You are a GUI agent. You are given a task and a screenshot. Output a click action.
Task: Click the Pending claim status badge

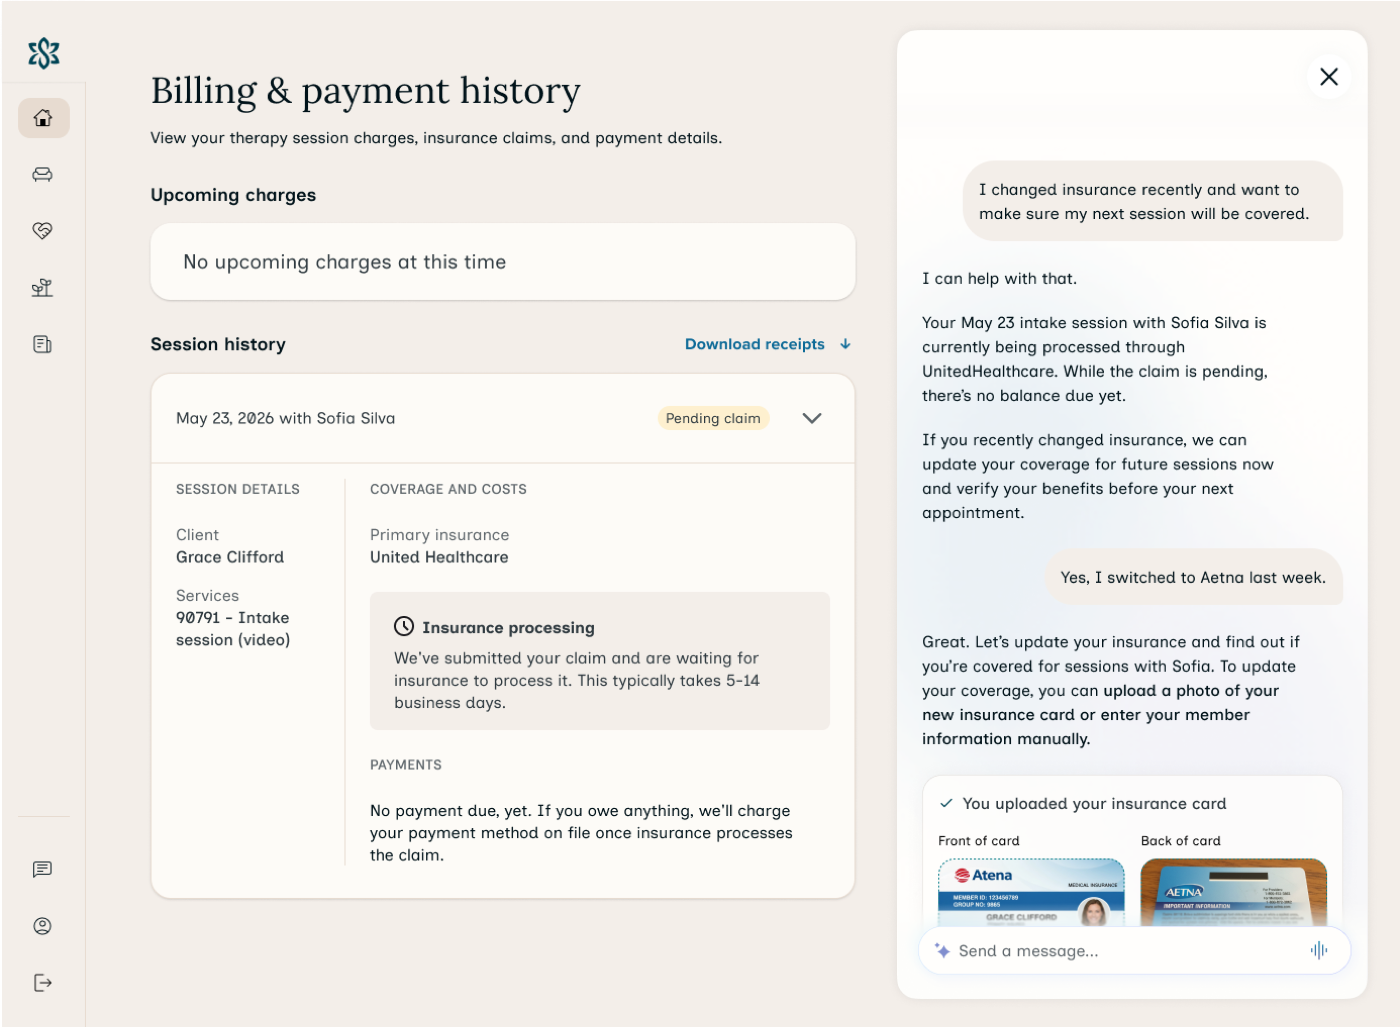point(713,418)
